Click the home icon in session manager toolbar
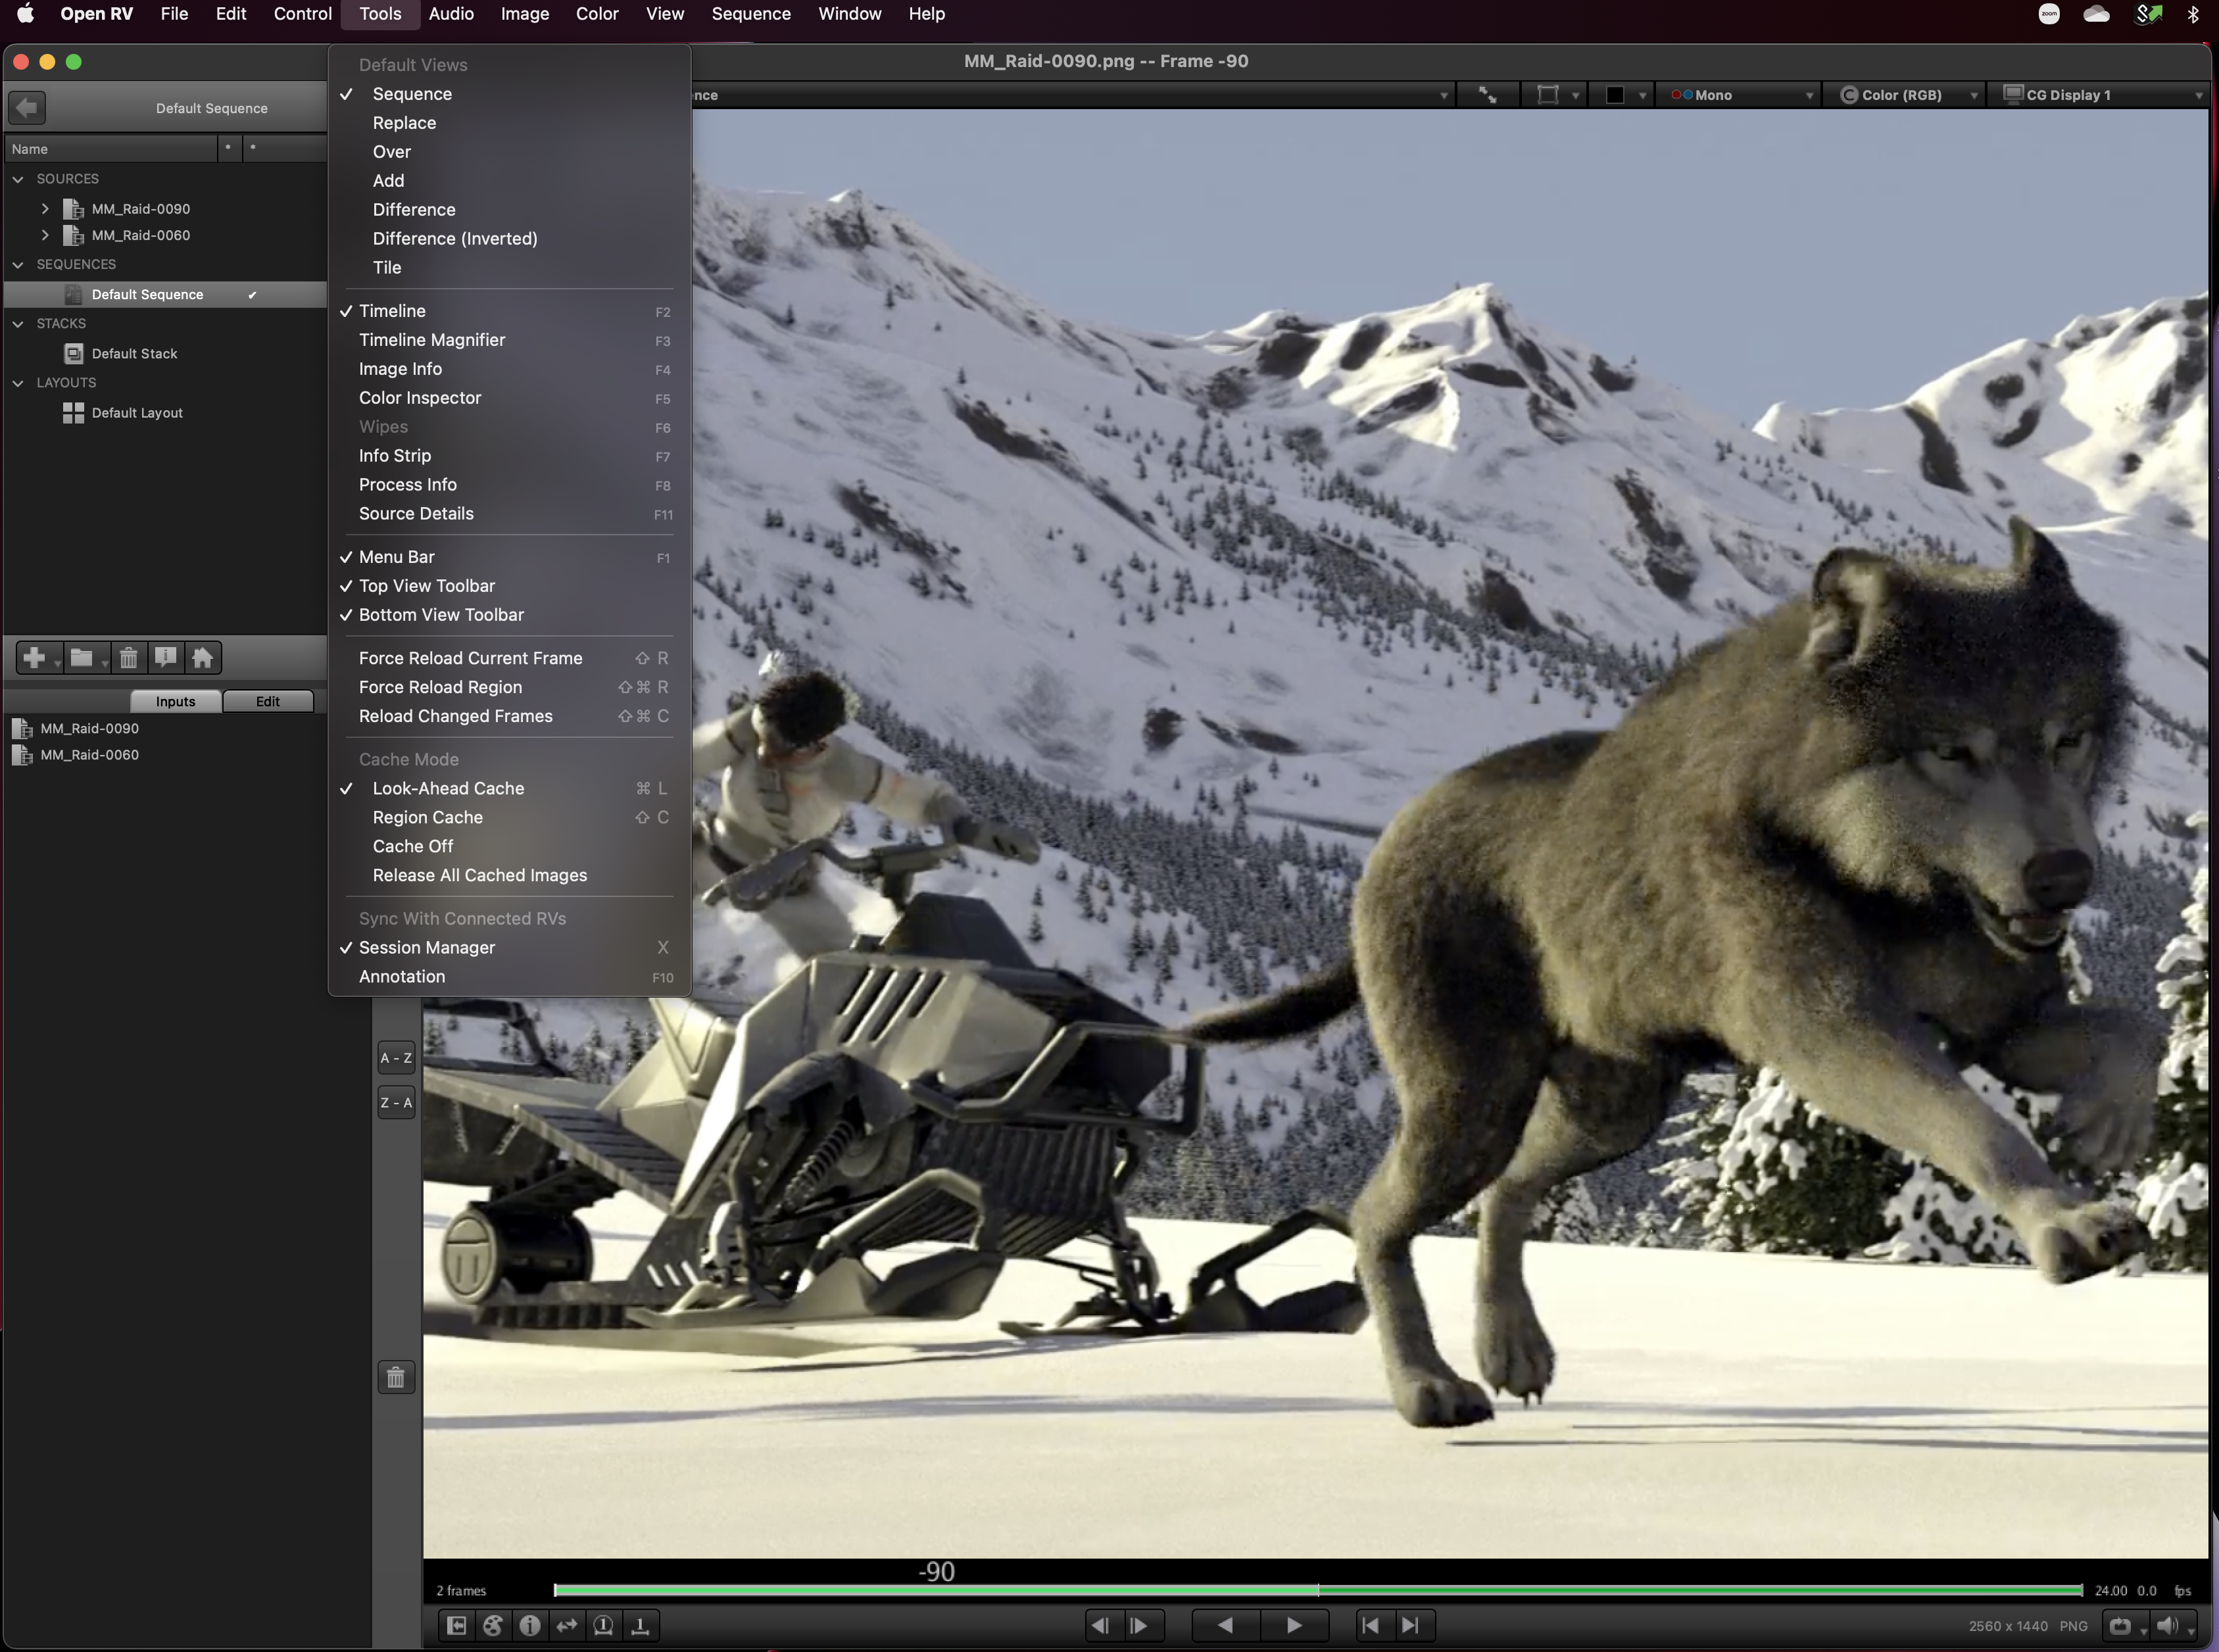The image size is (2219, 1652). click(x=202, y=658)
